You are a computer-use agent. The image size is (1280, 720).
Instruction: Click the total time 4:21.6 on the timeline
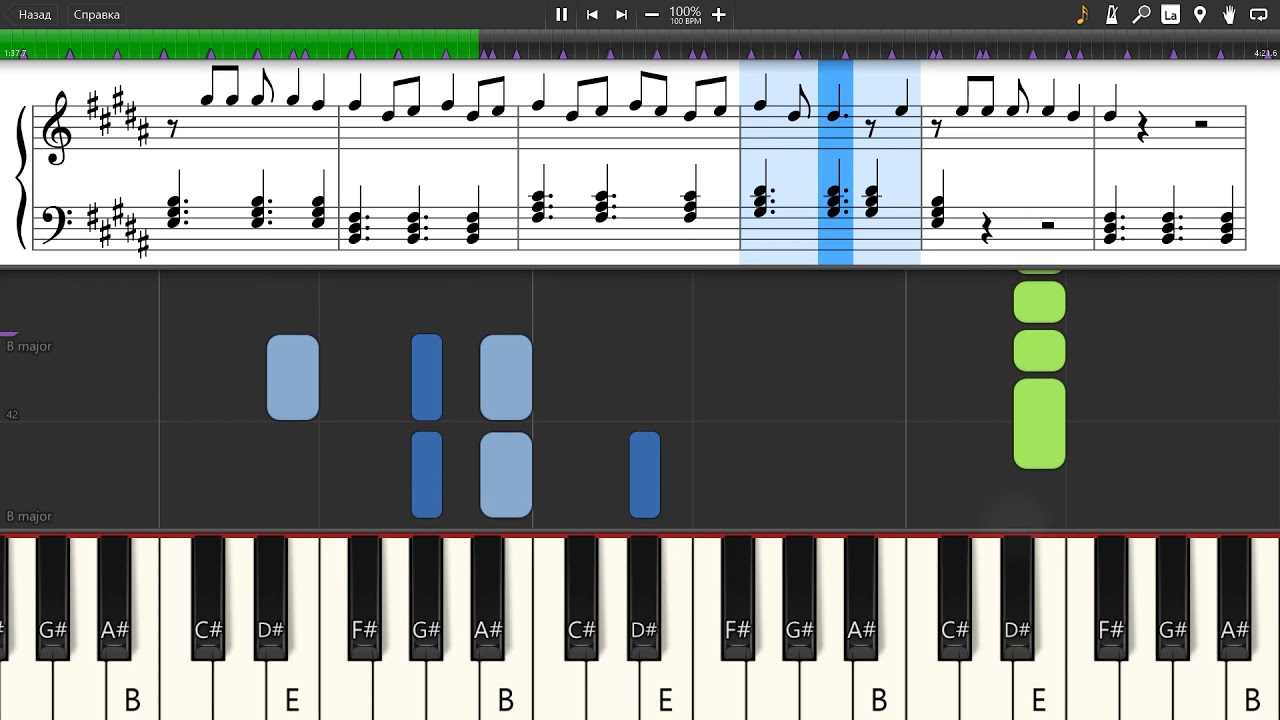1265,52
